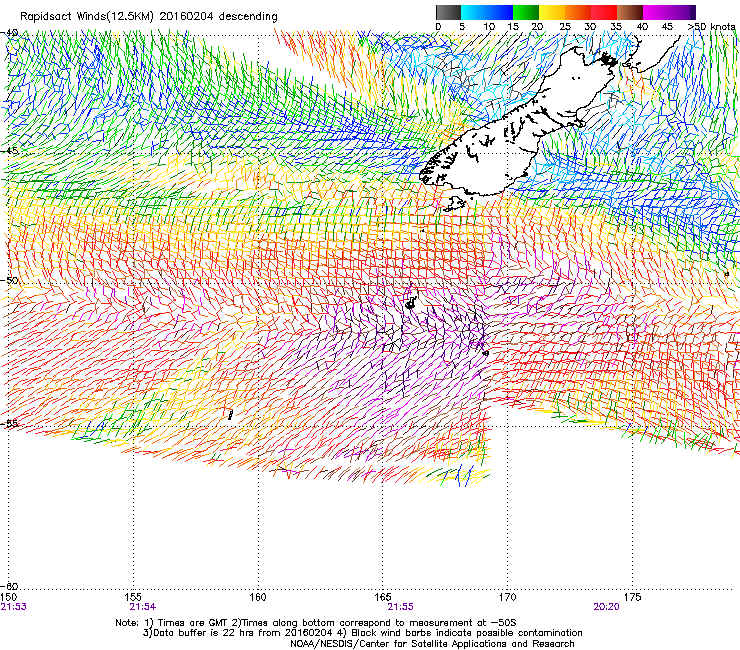This screenshot has height=650, width=740.
Task: Click the 21:55 pass time label
Action: coord(400,607)
